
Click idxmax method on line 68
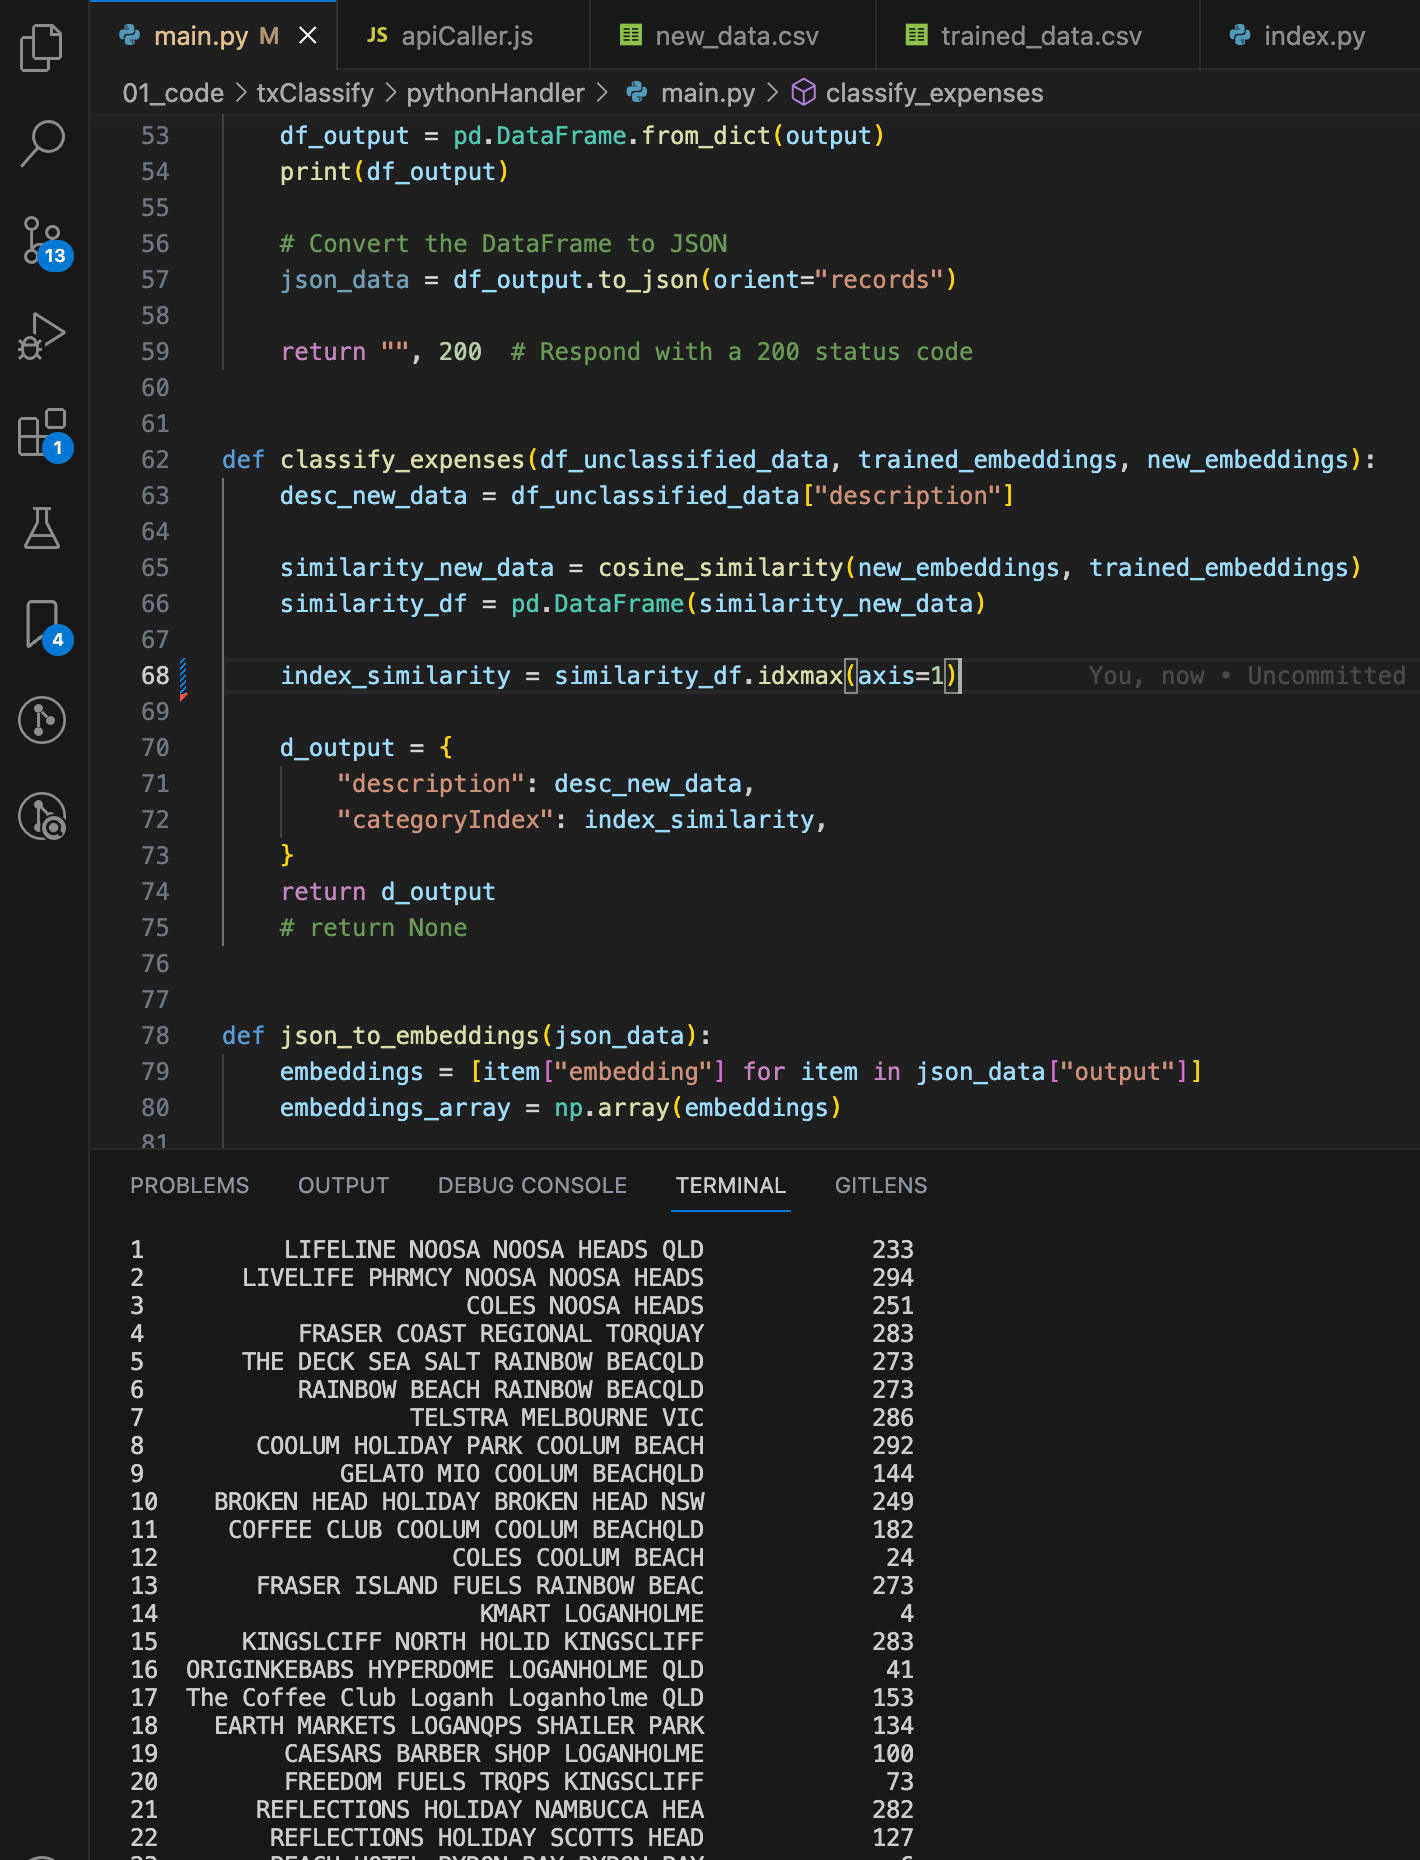(x=800, y=675)
